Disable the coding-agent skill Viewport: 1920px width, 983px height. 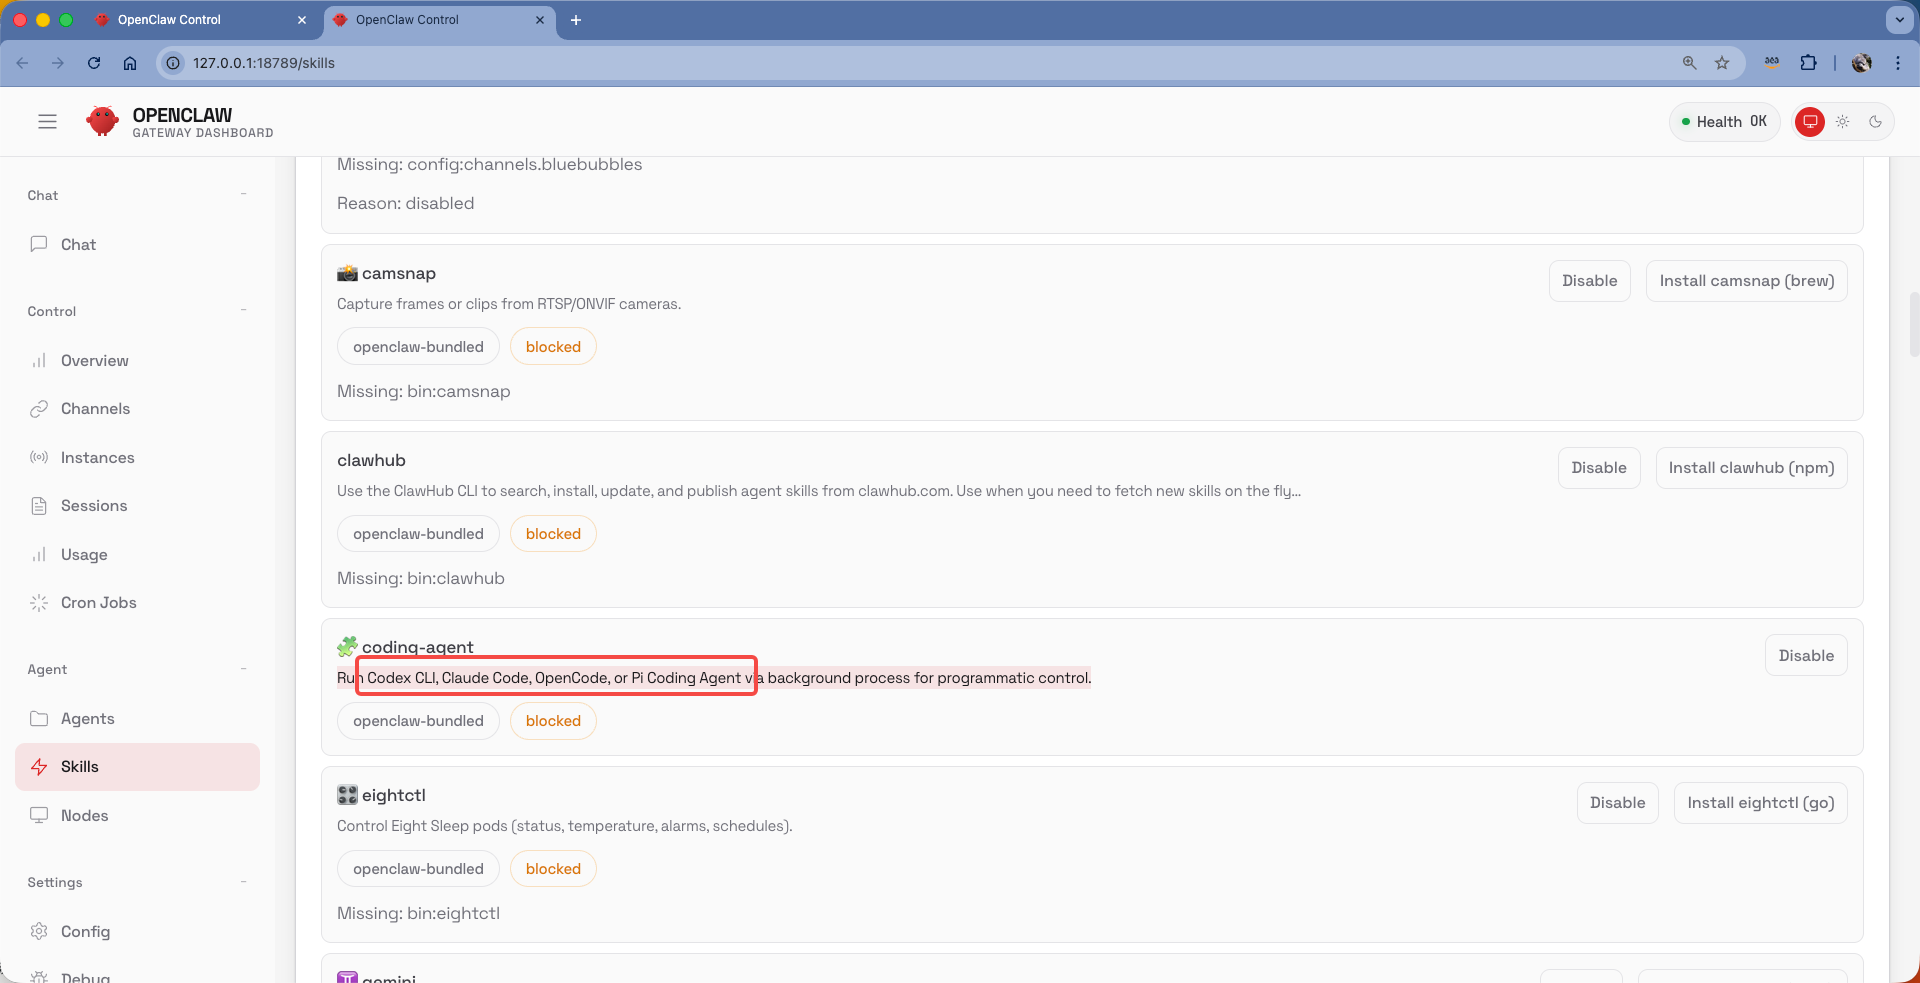(x=1805, y=656)
